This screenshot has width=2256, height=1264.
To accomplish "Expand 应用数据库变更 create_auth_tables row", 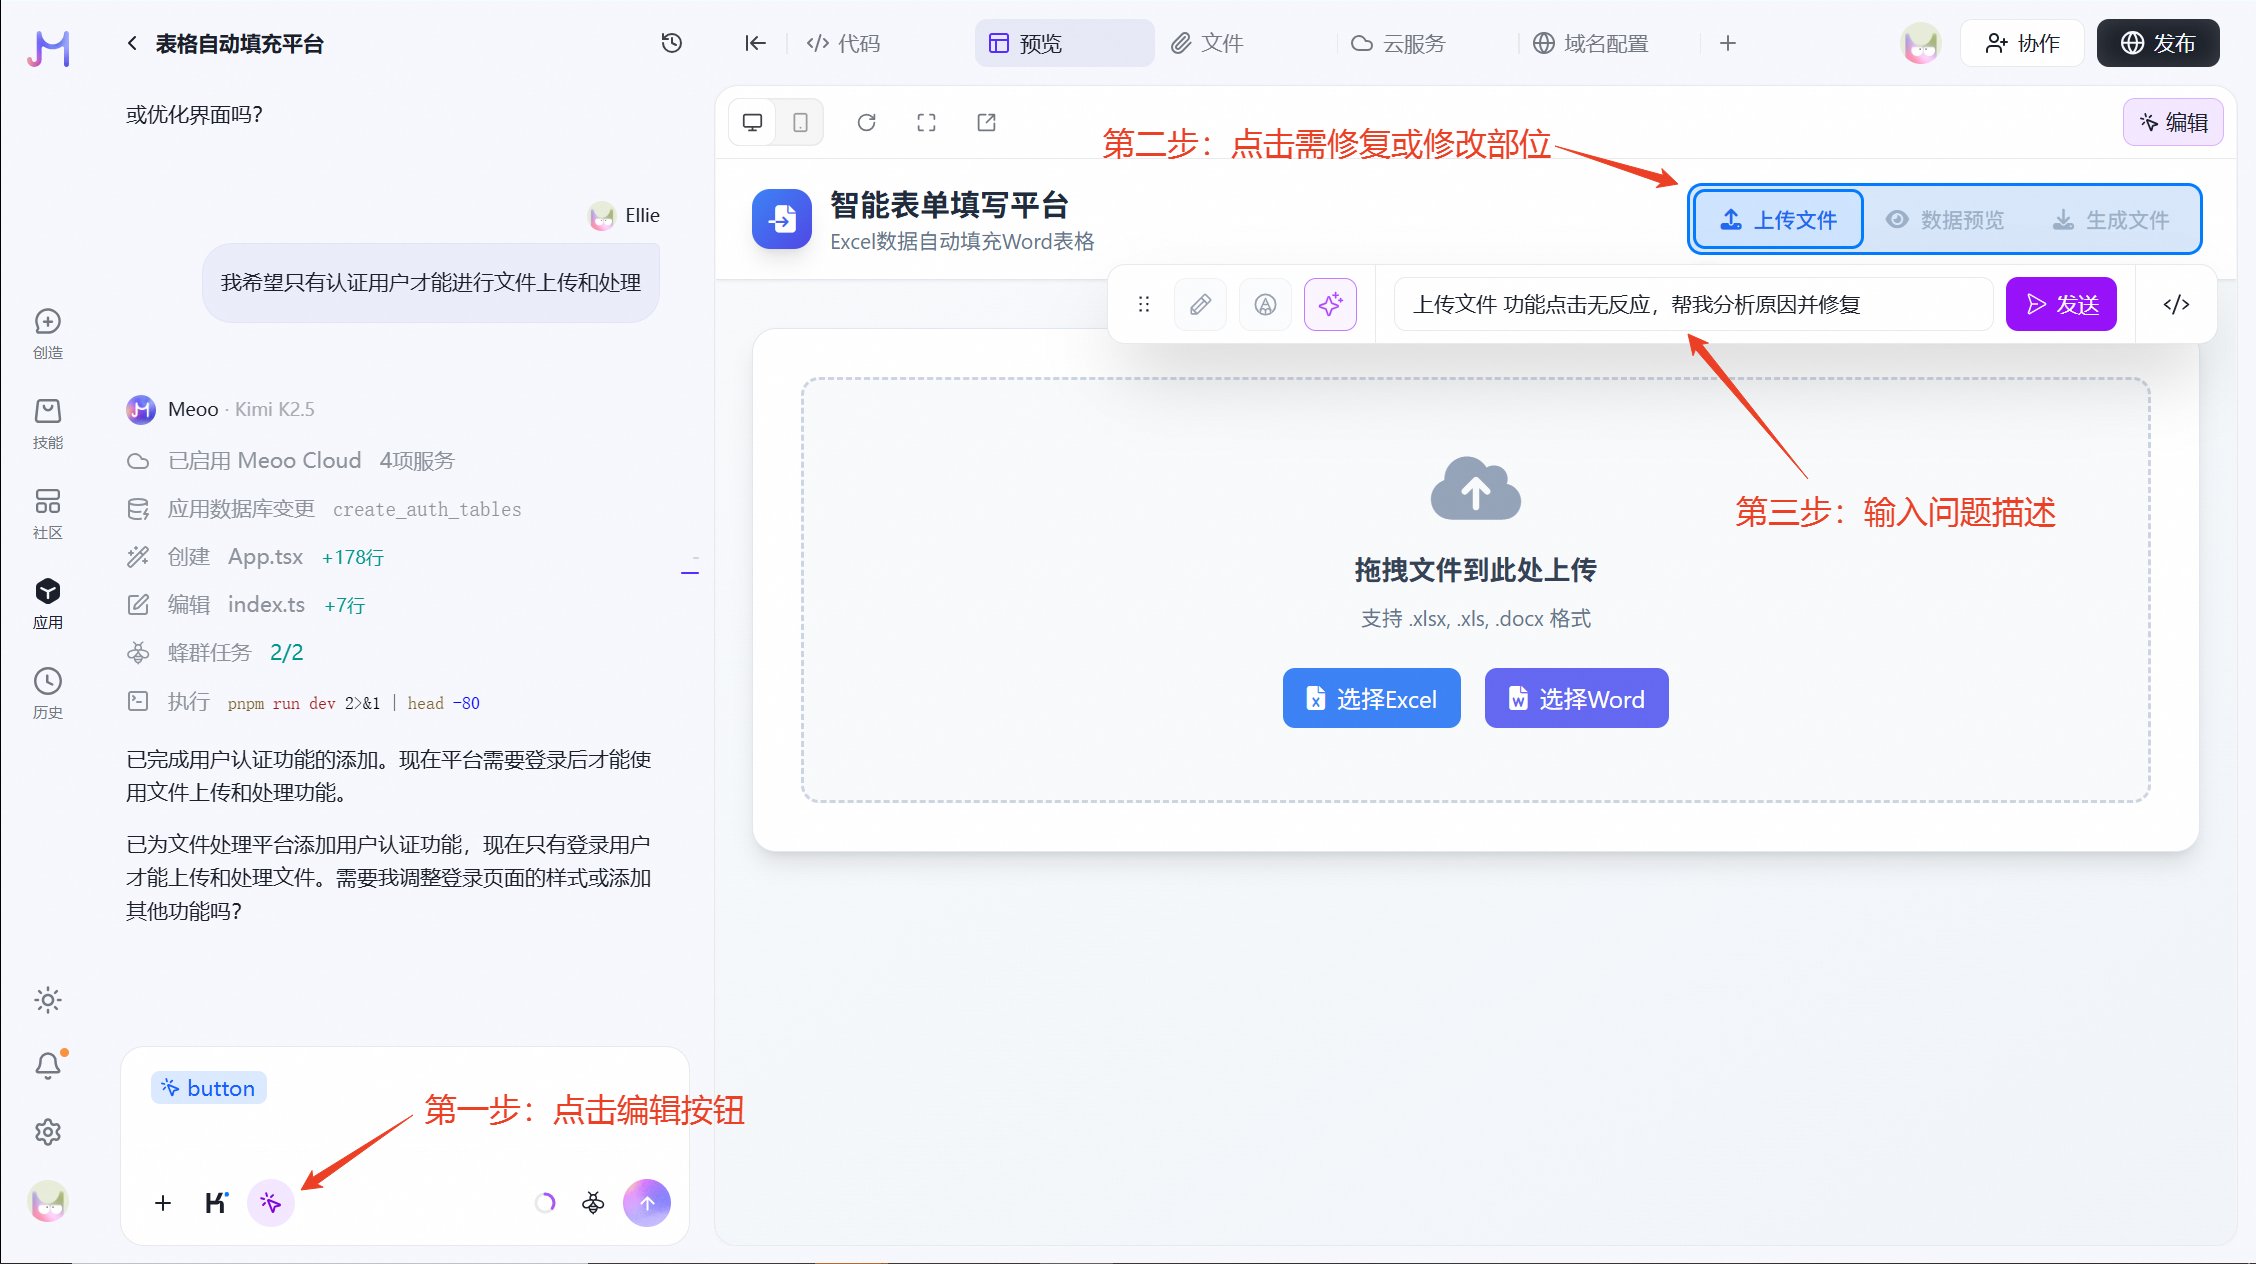I will coord(324,509).
